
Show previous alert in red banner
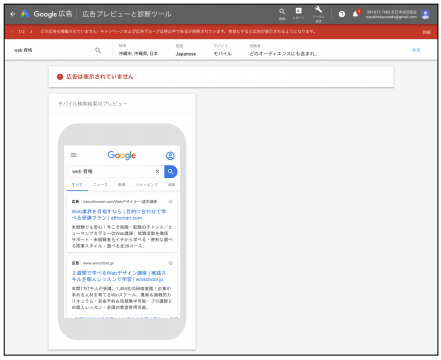coord(12,32)
